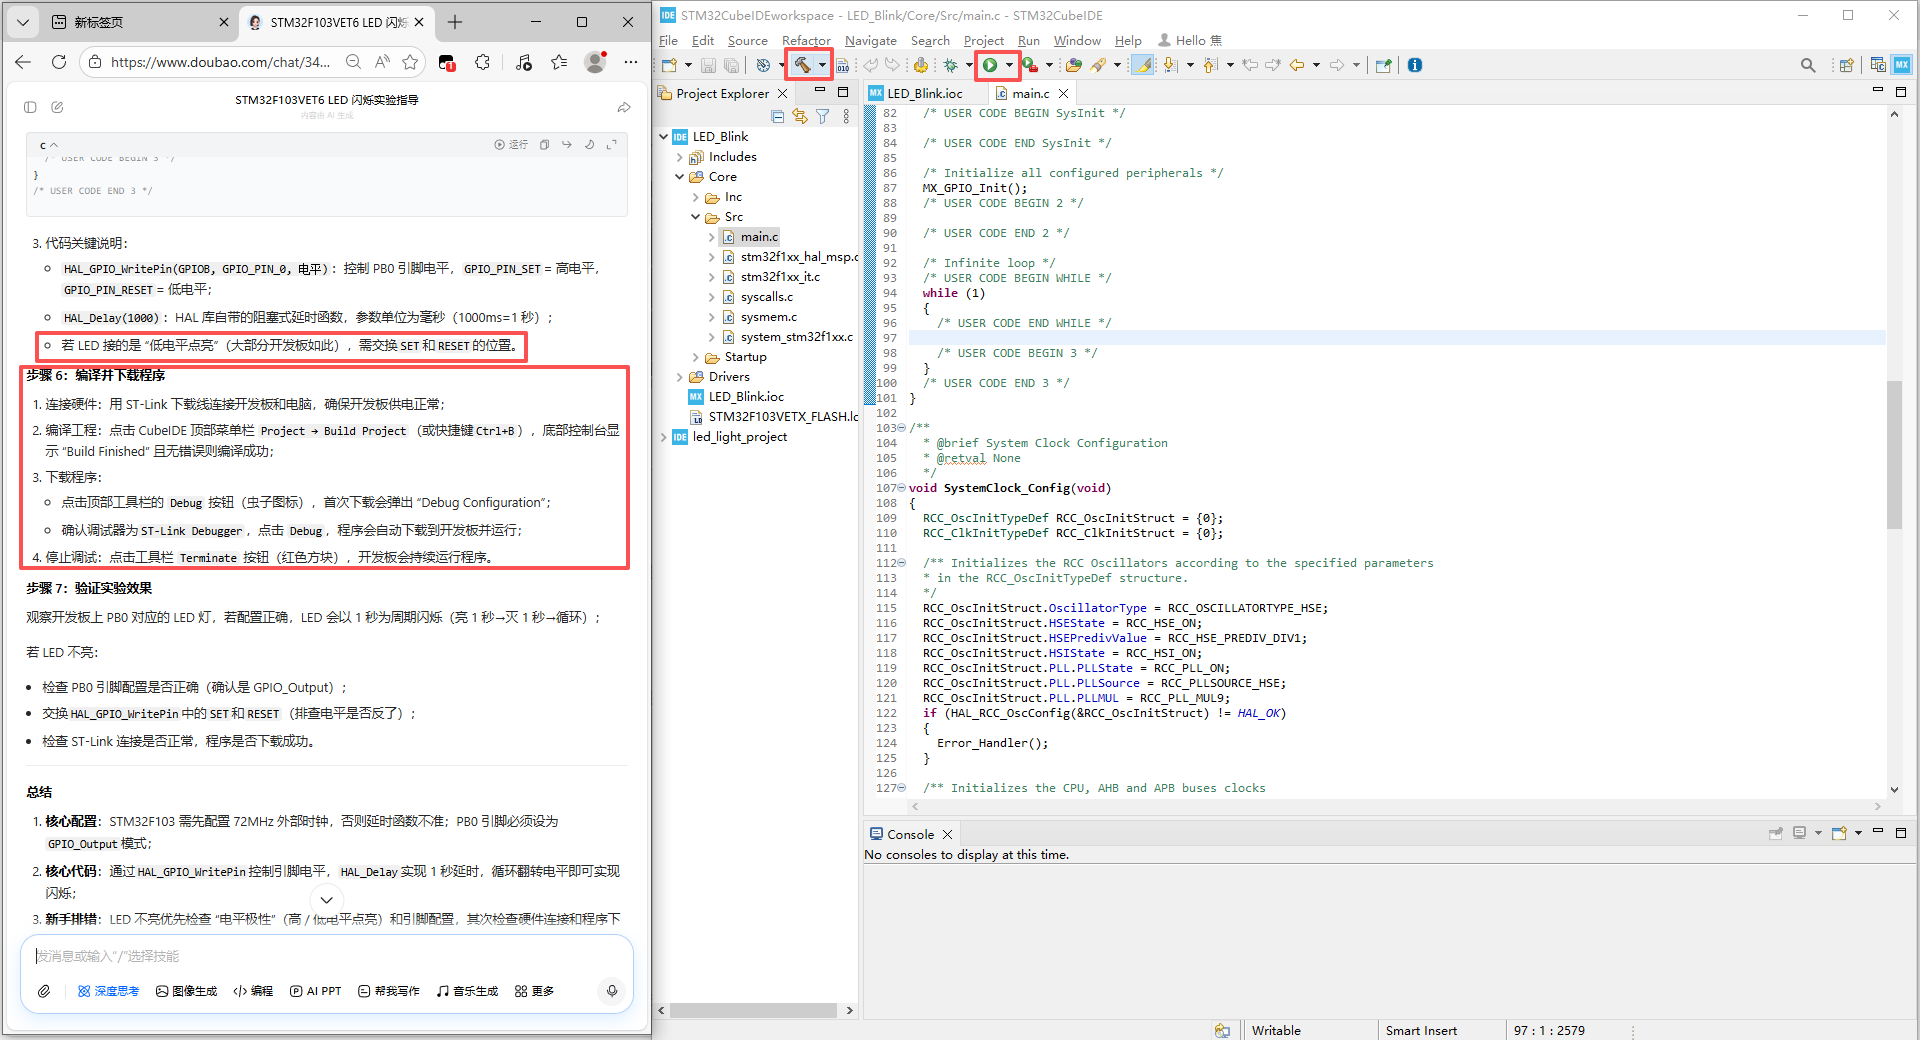The height and width of the screenshot is (1040, 1920).
Task: Open the Build hammer dropdown arrow
Action: [823, 65]
